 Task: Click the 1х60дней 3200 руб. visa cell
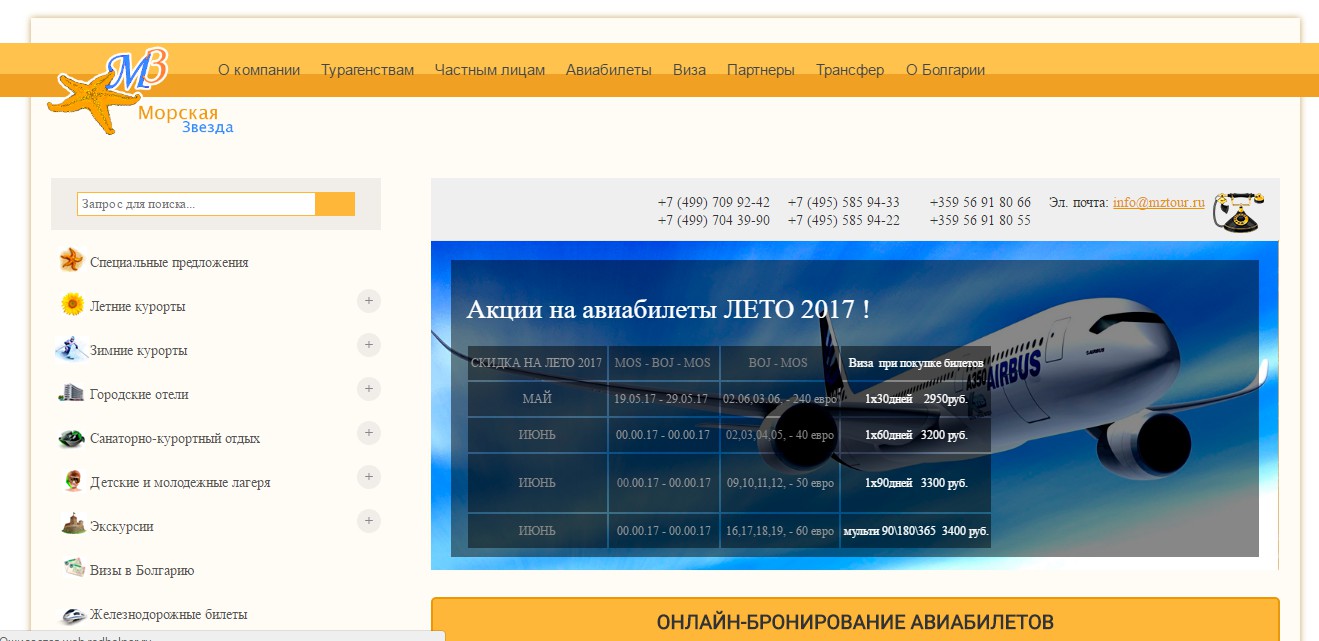(x=916, y=435)
